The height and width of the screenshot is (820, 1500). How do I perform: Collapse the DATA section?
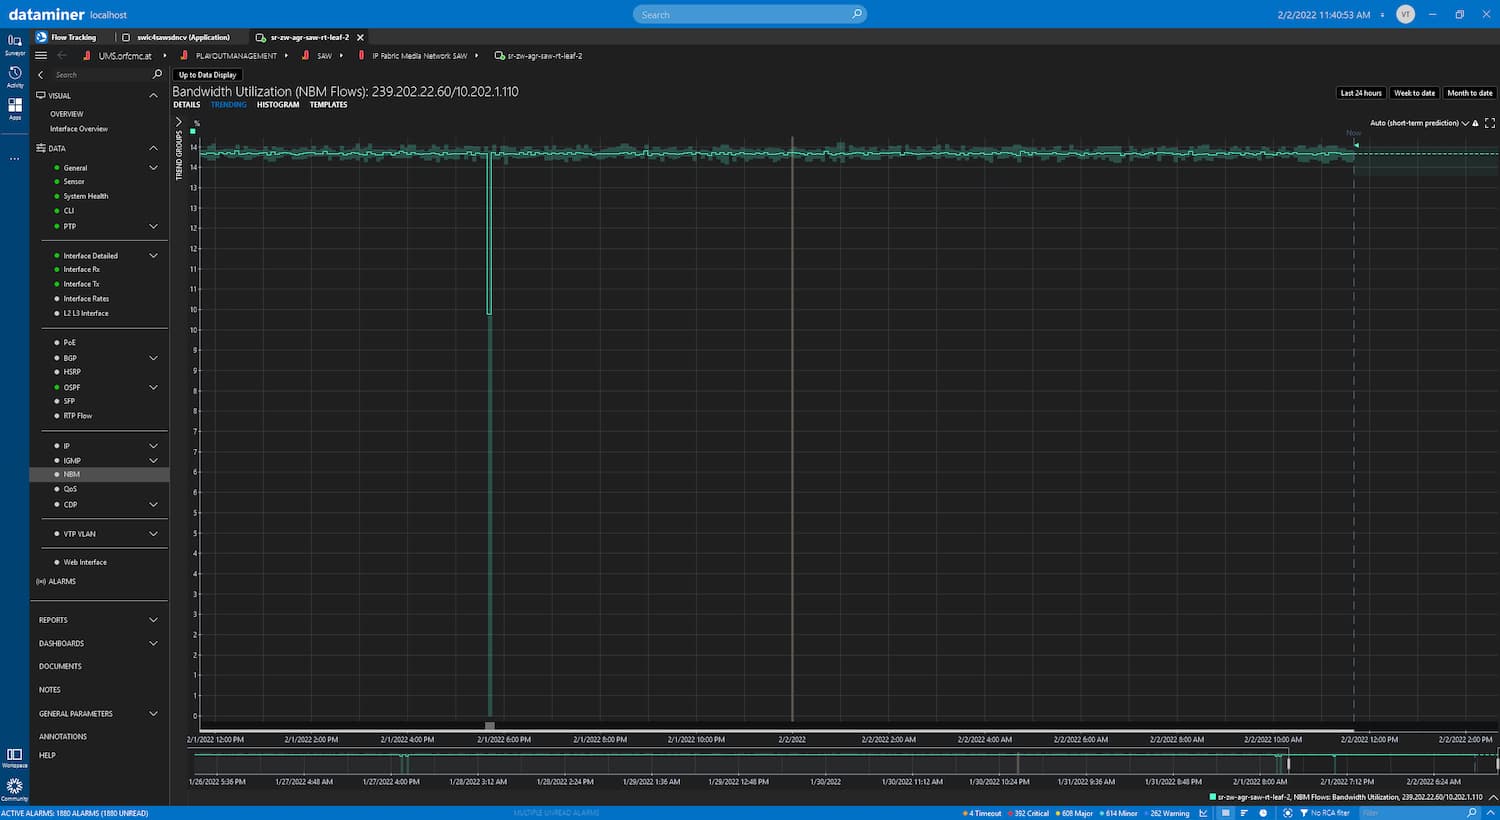153,148
